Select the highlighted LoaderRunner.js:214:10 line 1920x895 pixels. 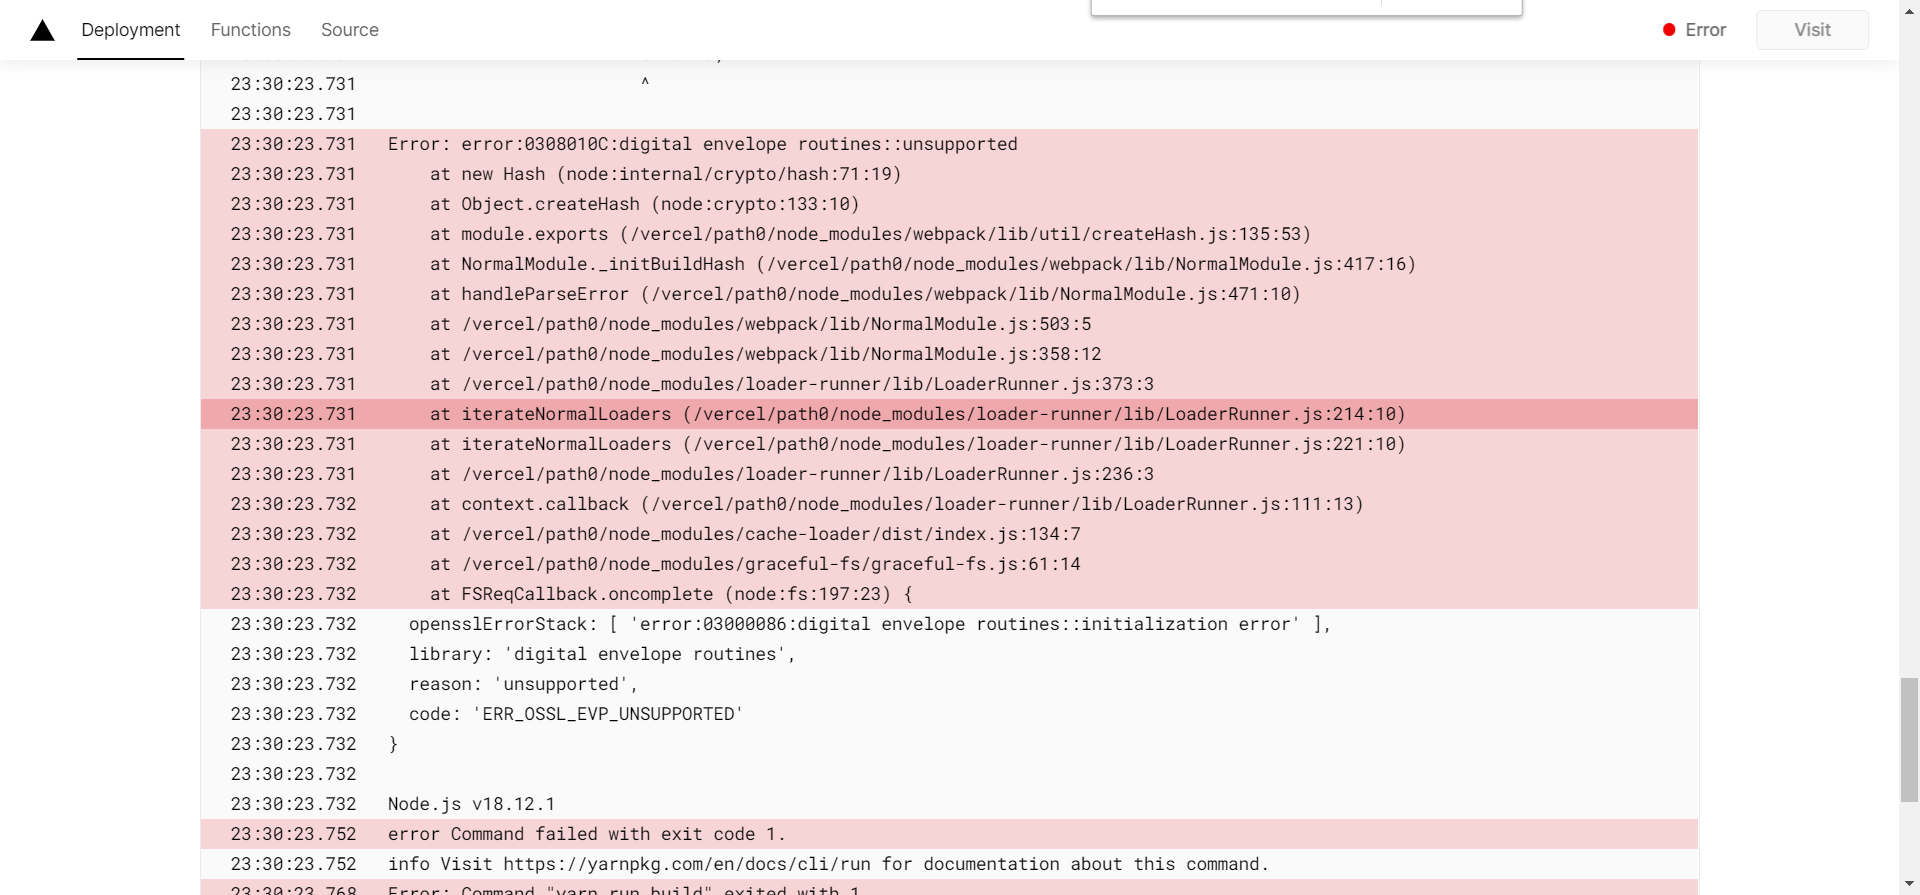(949, 414)
